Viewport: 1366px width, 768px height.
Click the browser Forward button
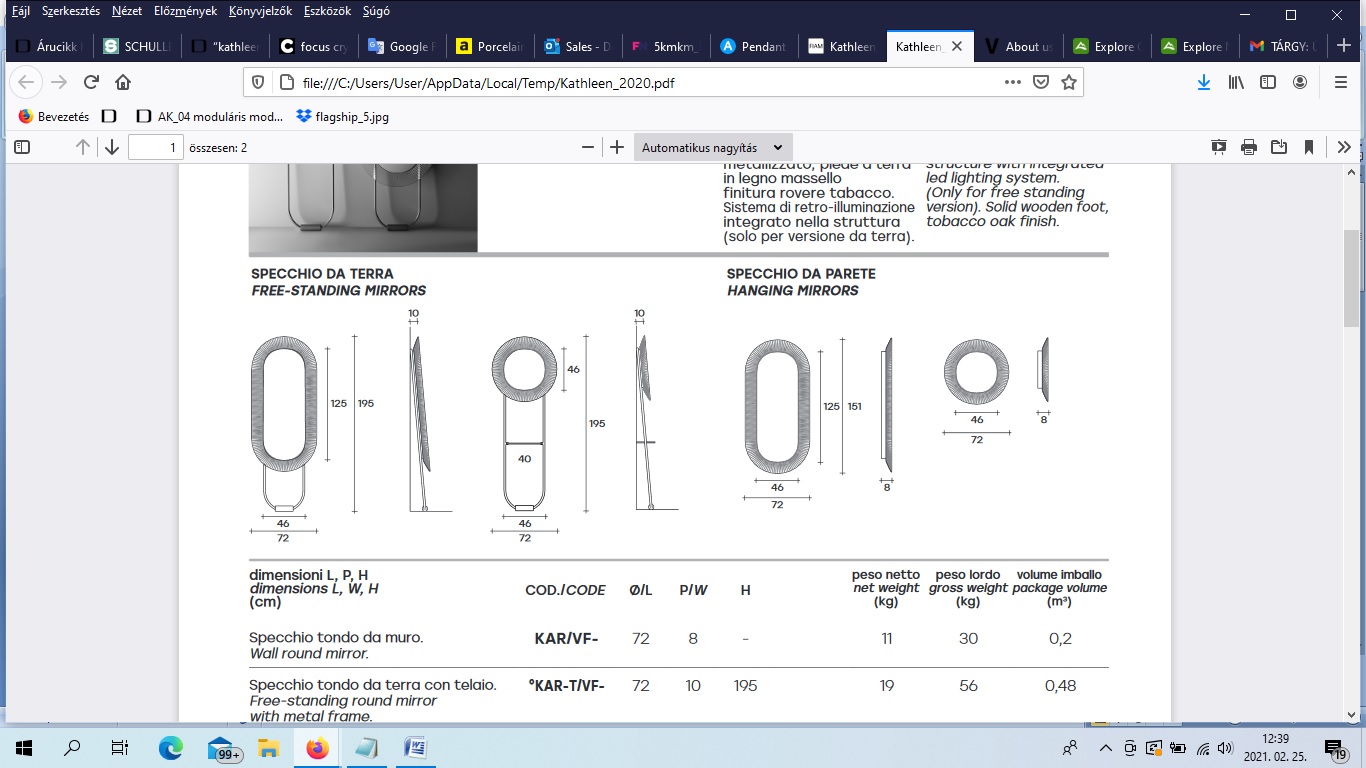coord(59,82)
